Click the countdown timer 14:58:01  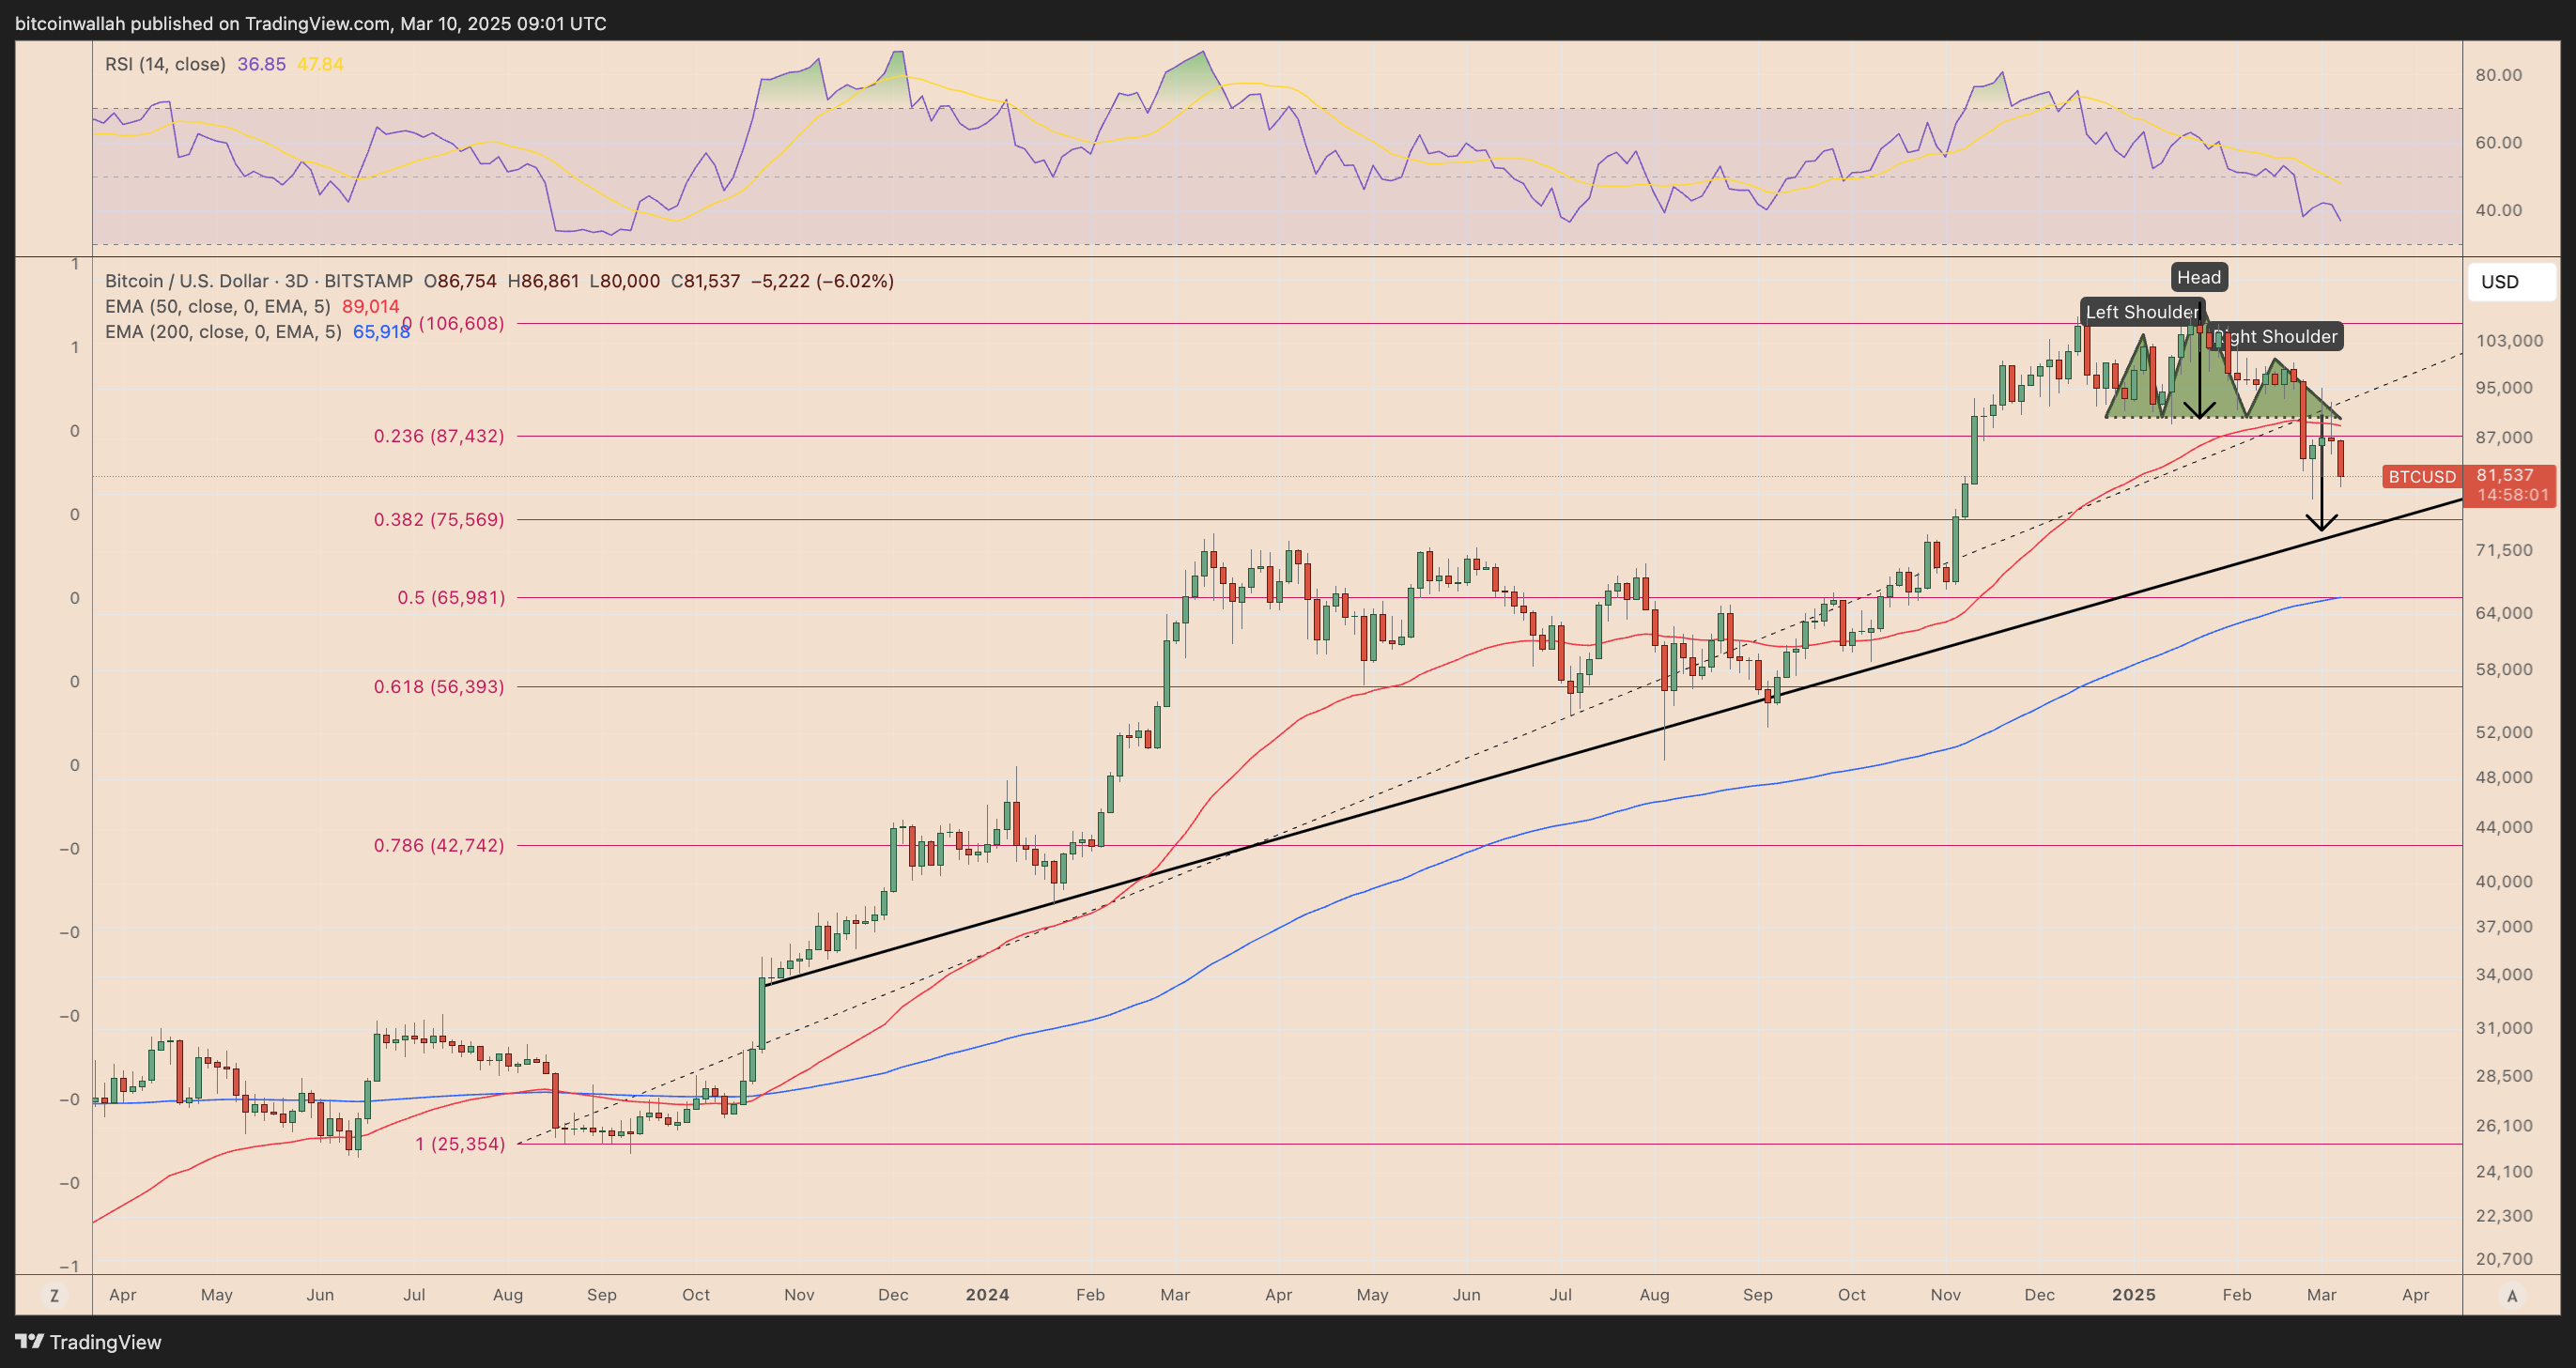coord(2511,495)
